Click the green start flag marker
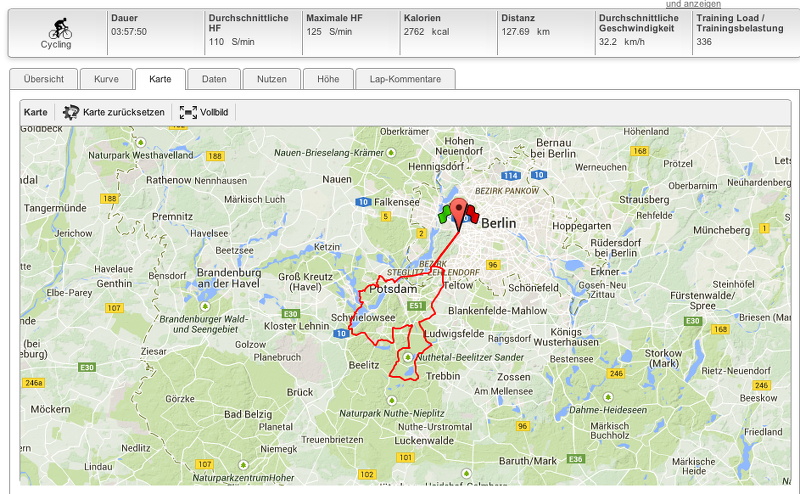Screen dimensions: 800x494 click(x=444, y=214)
